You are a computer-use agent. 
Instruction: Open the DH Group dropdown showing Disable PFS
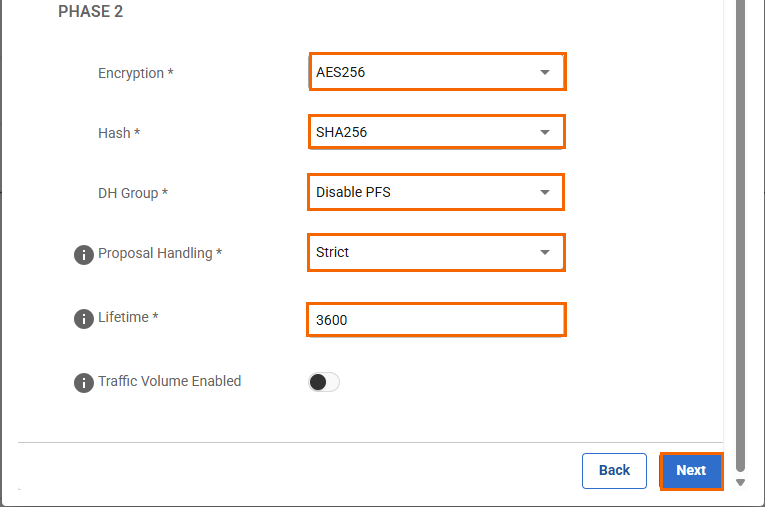click(436, 192)
